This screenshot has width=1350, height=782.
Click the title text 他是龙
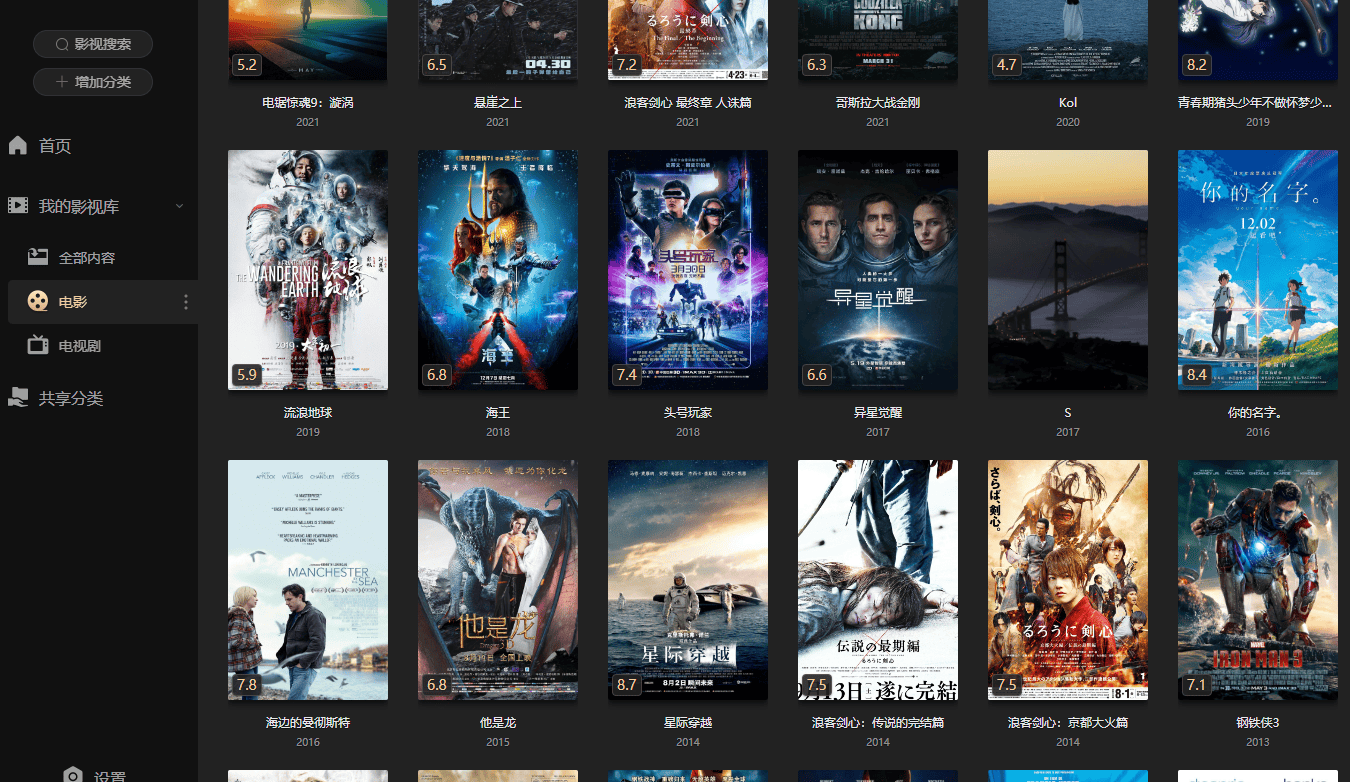498,723
